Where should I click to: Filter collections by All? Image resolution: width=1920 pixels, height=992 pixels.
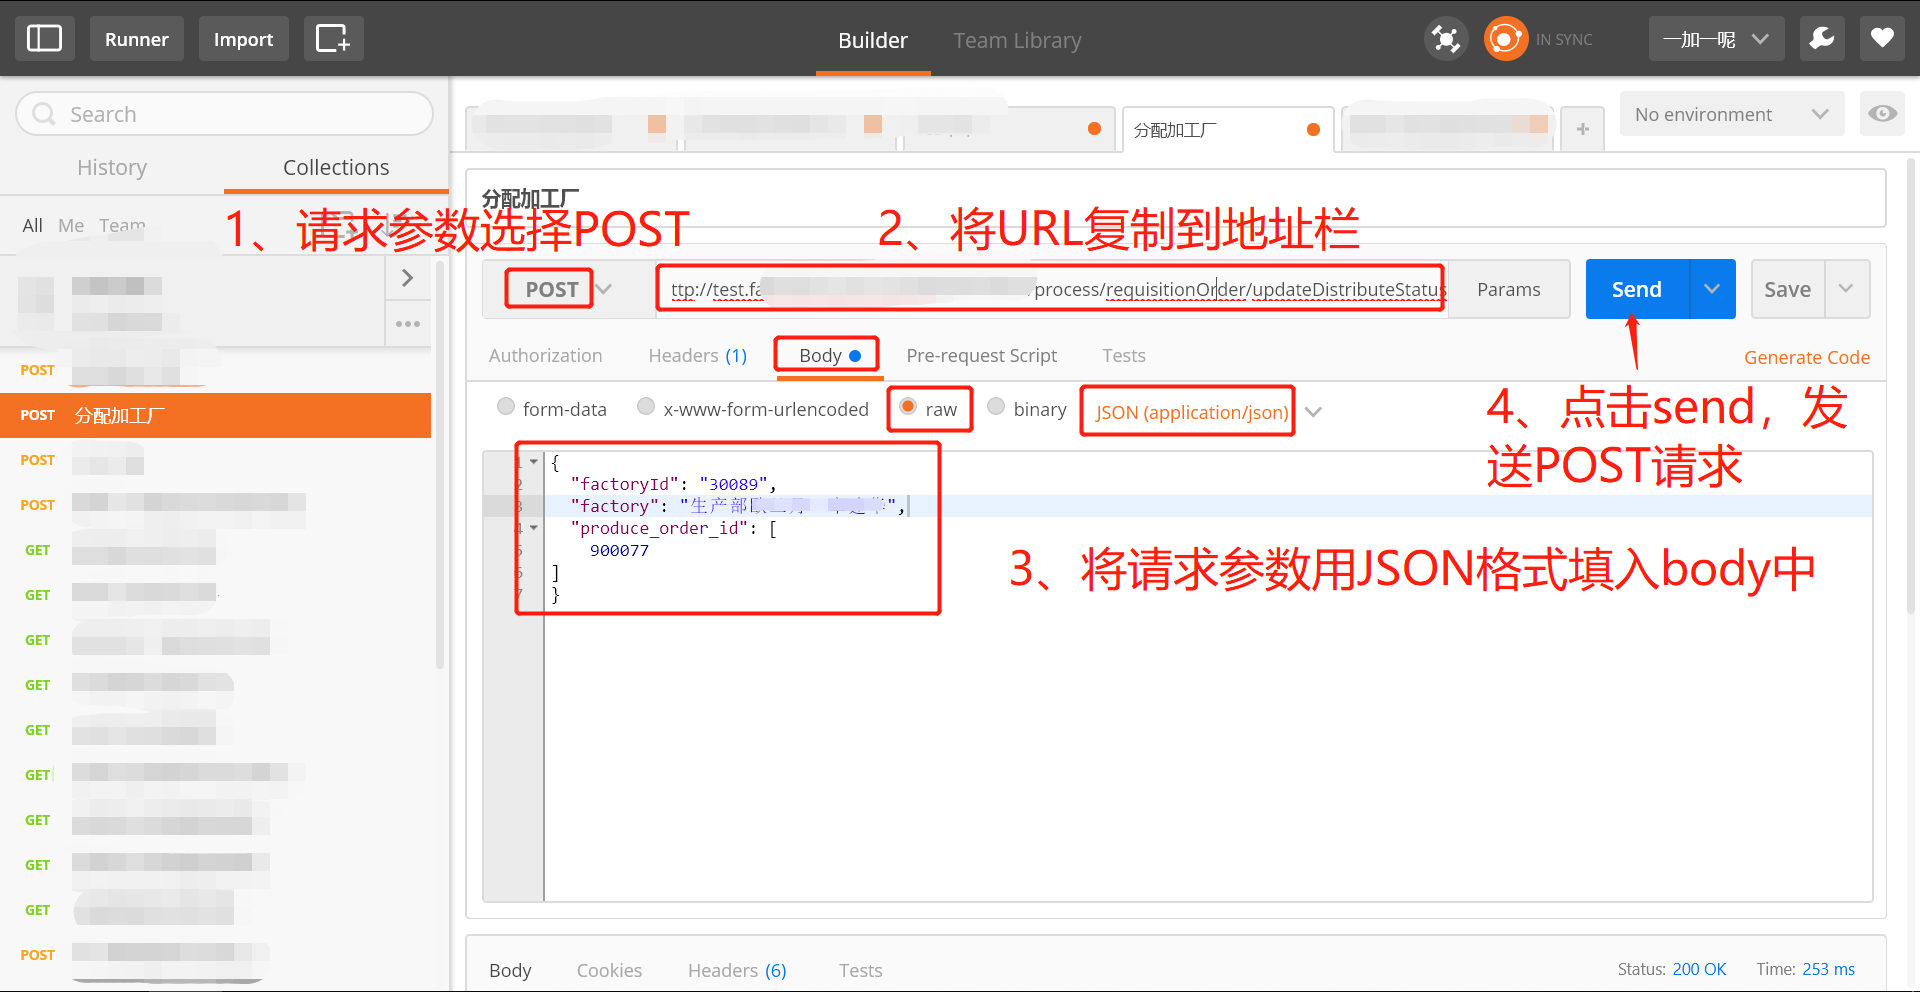[32, 225]
